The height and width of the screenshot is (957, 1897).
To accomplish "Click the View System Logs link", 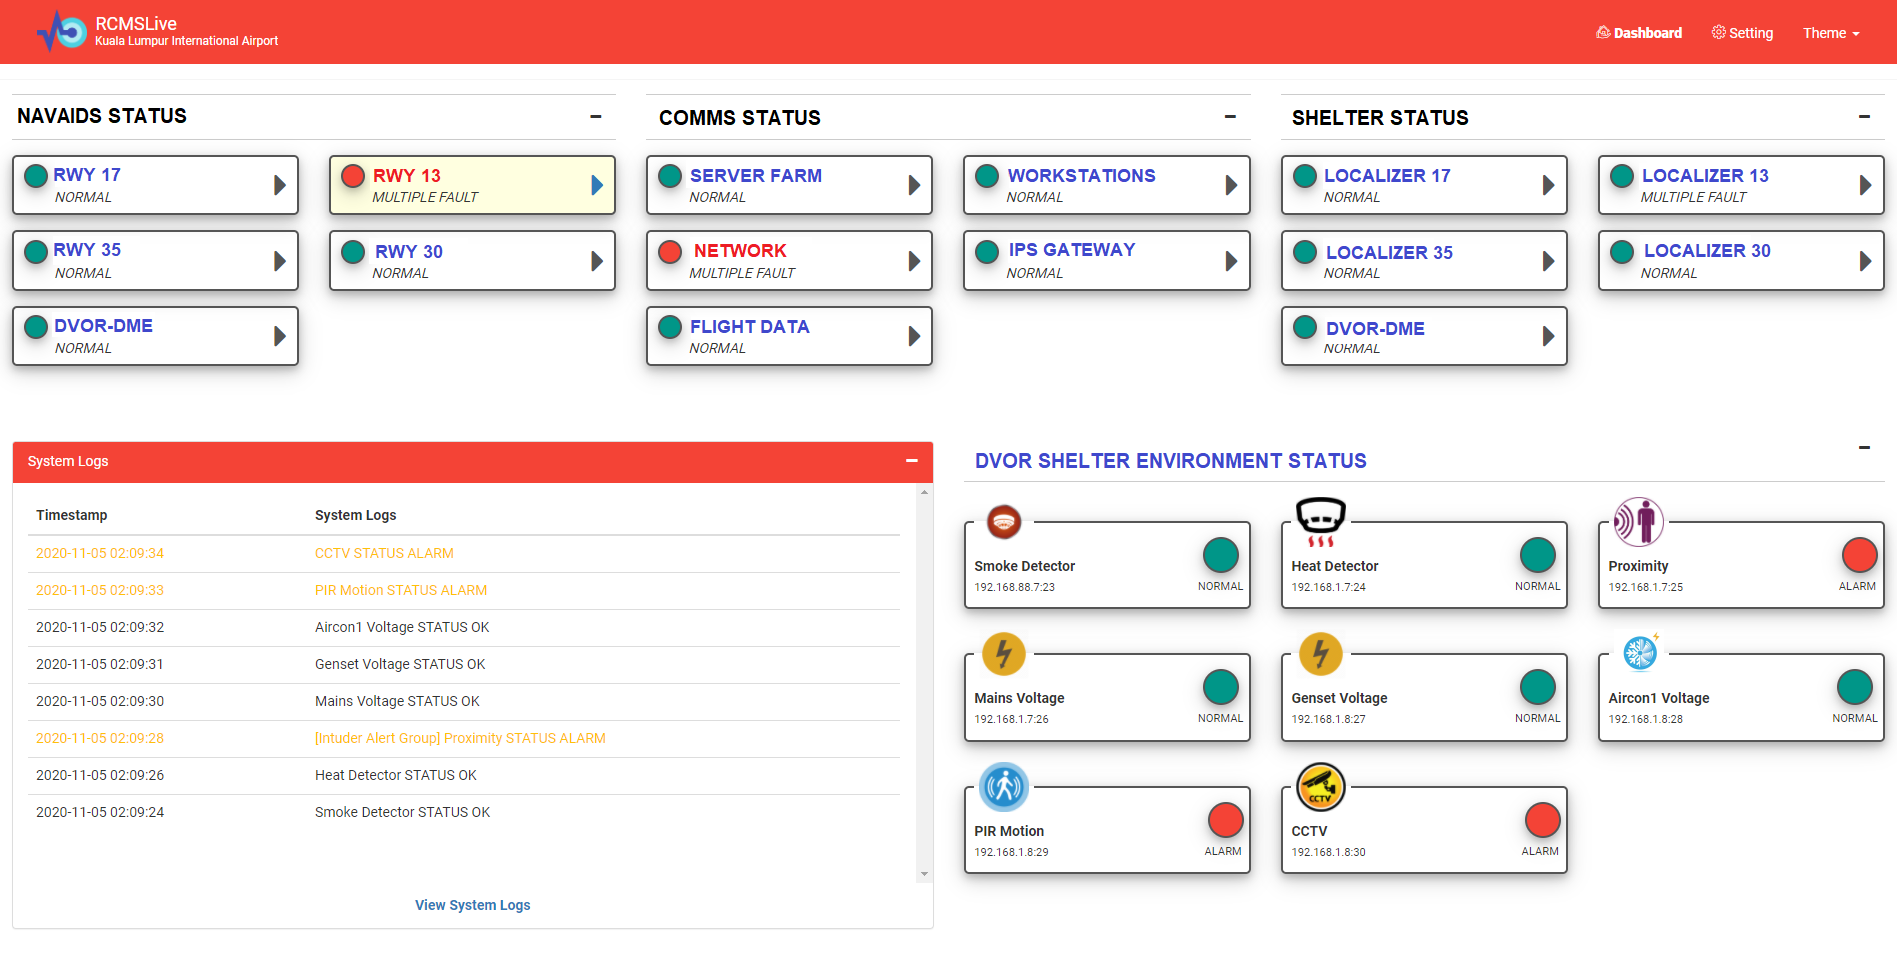I will point(472,905).
